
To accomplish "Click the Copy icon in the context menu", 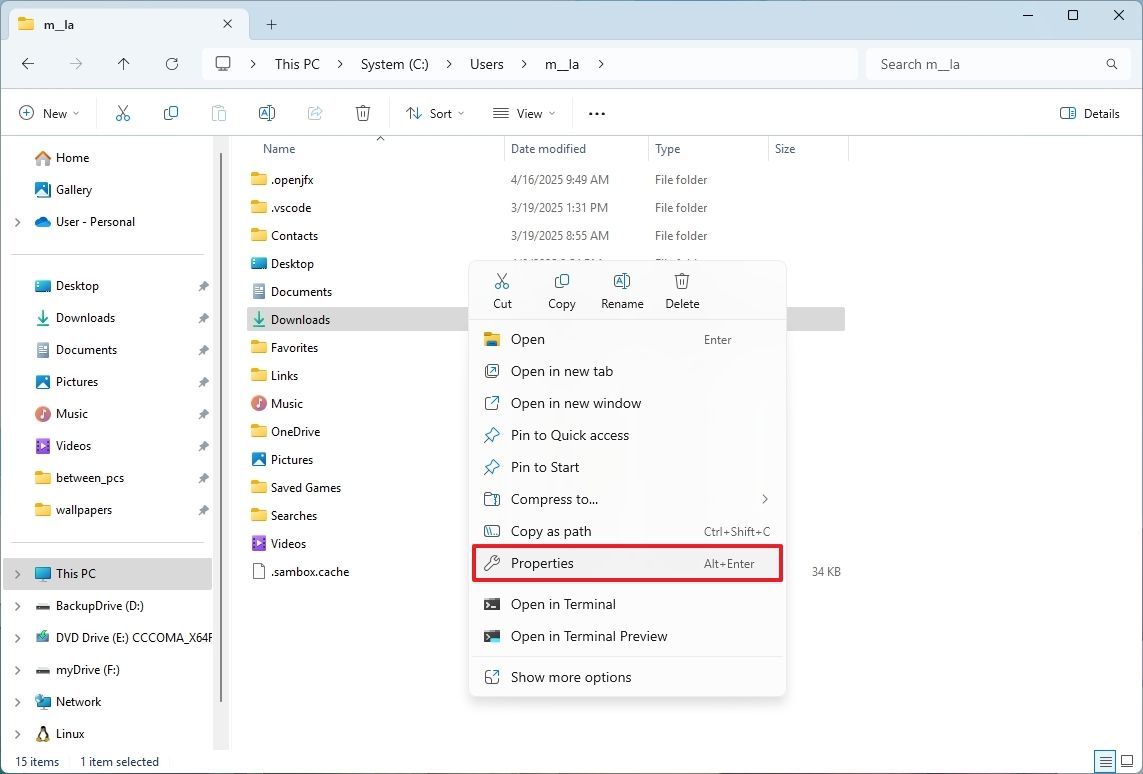I will 561,290.
